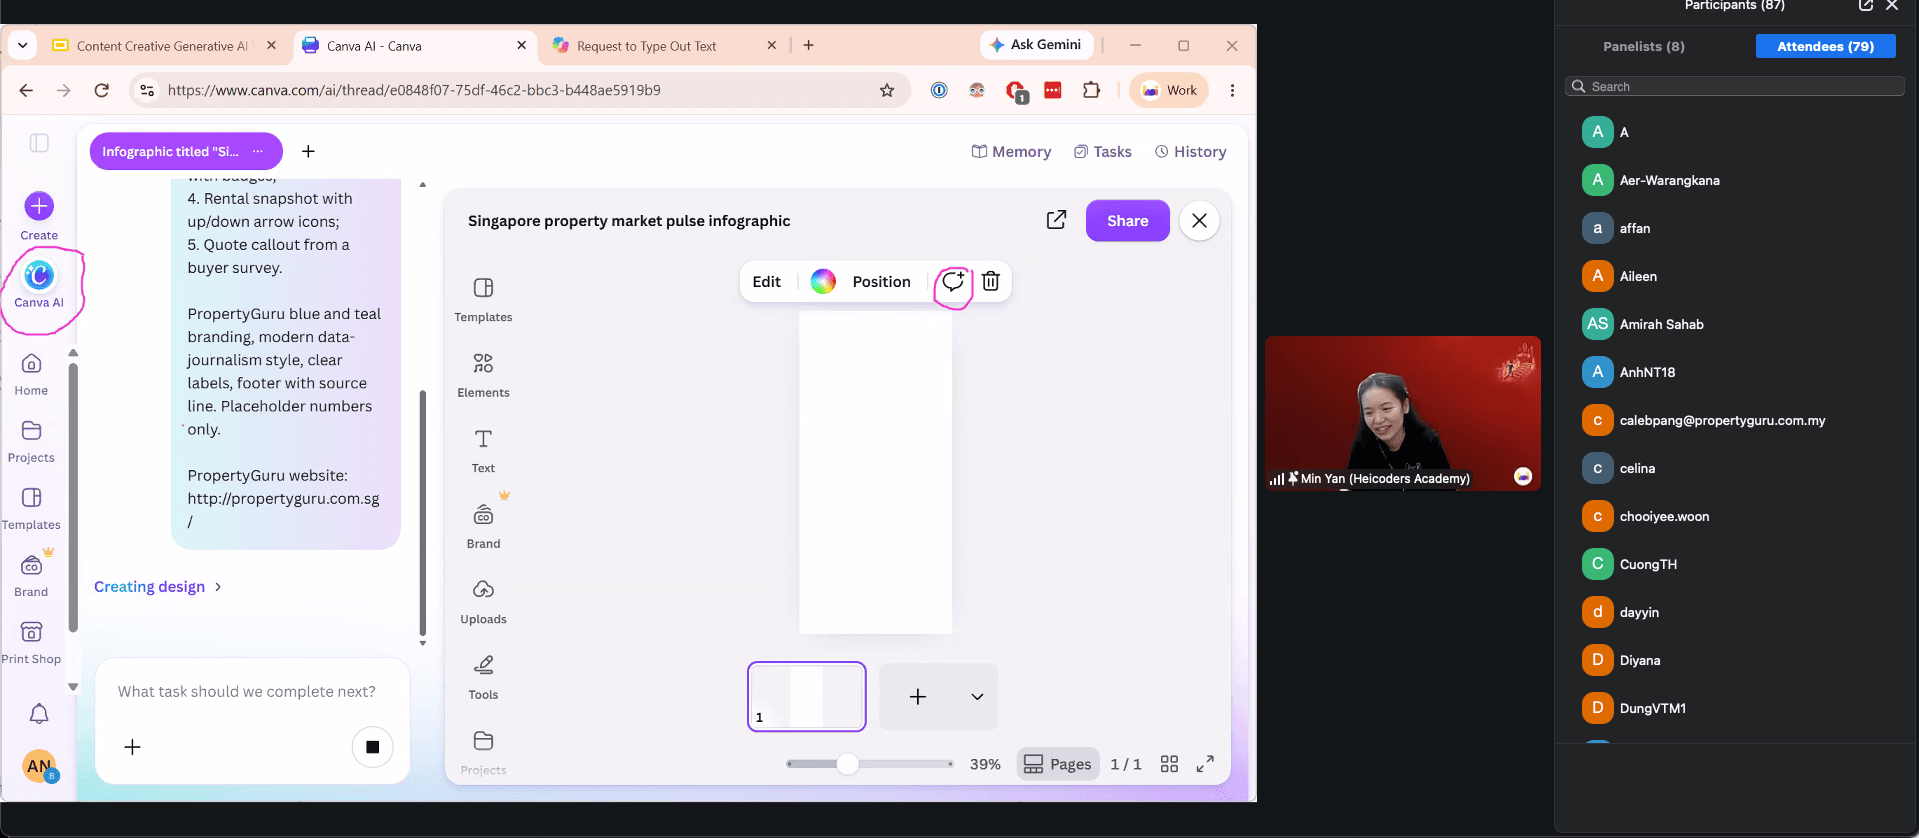
Task: Click the purple Share button
Action: tap(1127, 221)
